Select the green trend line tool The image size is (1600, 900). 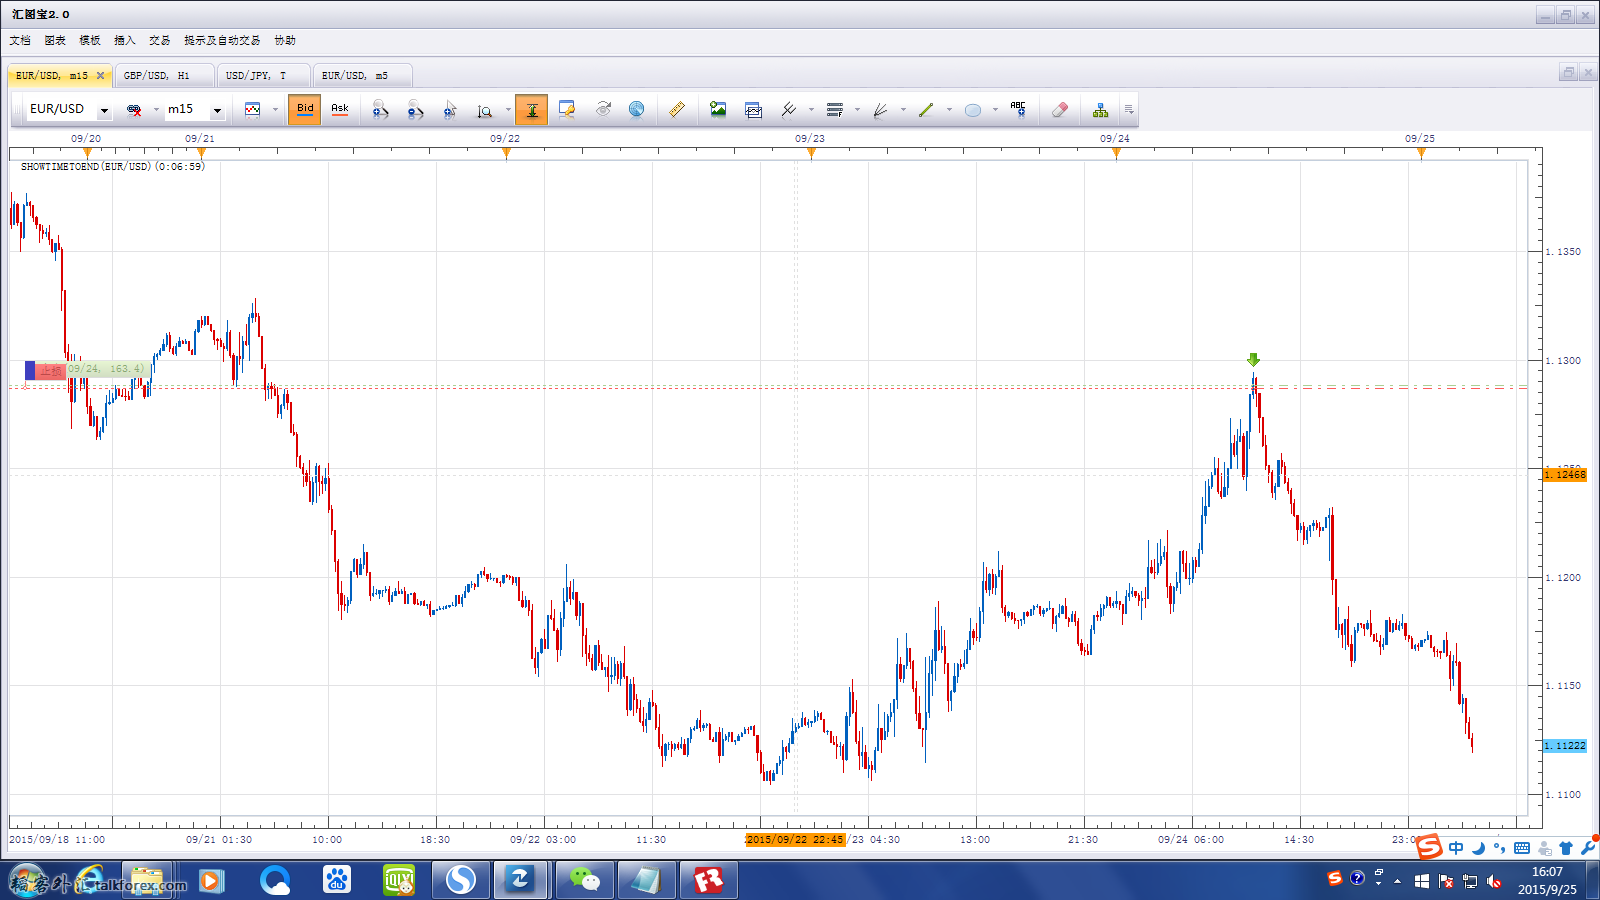tap(926, 110)
